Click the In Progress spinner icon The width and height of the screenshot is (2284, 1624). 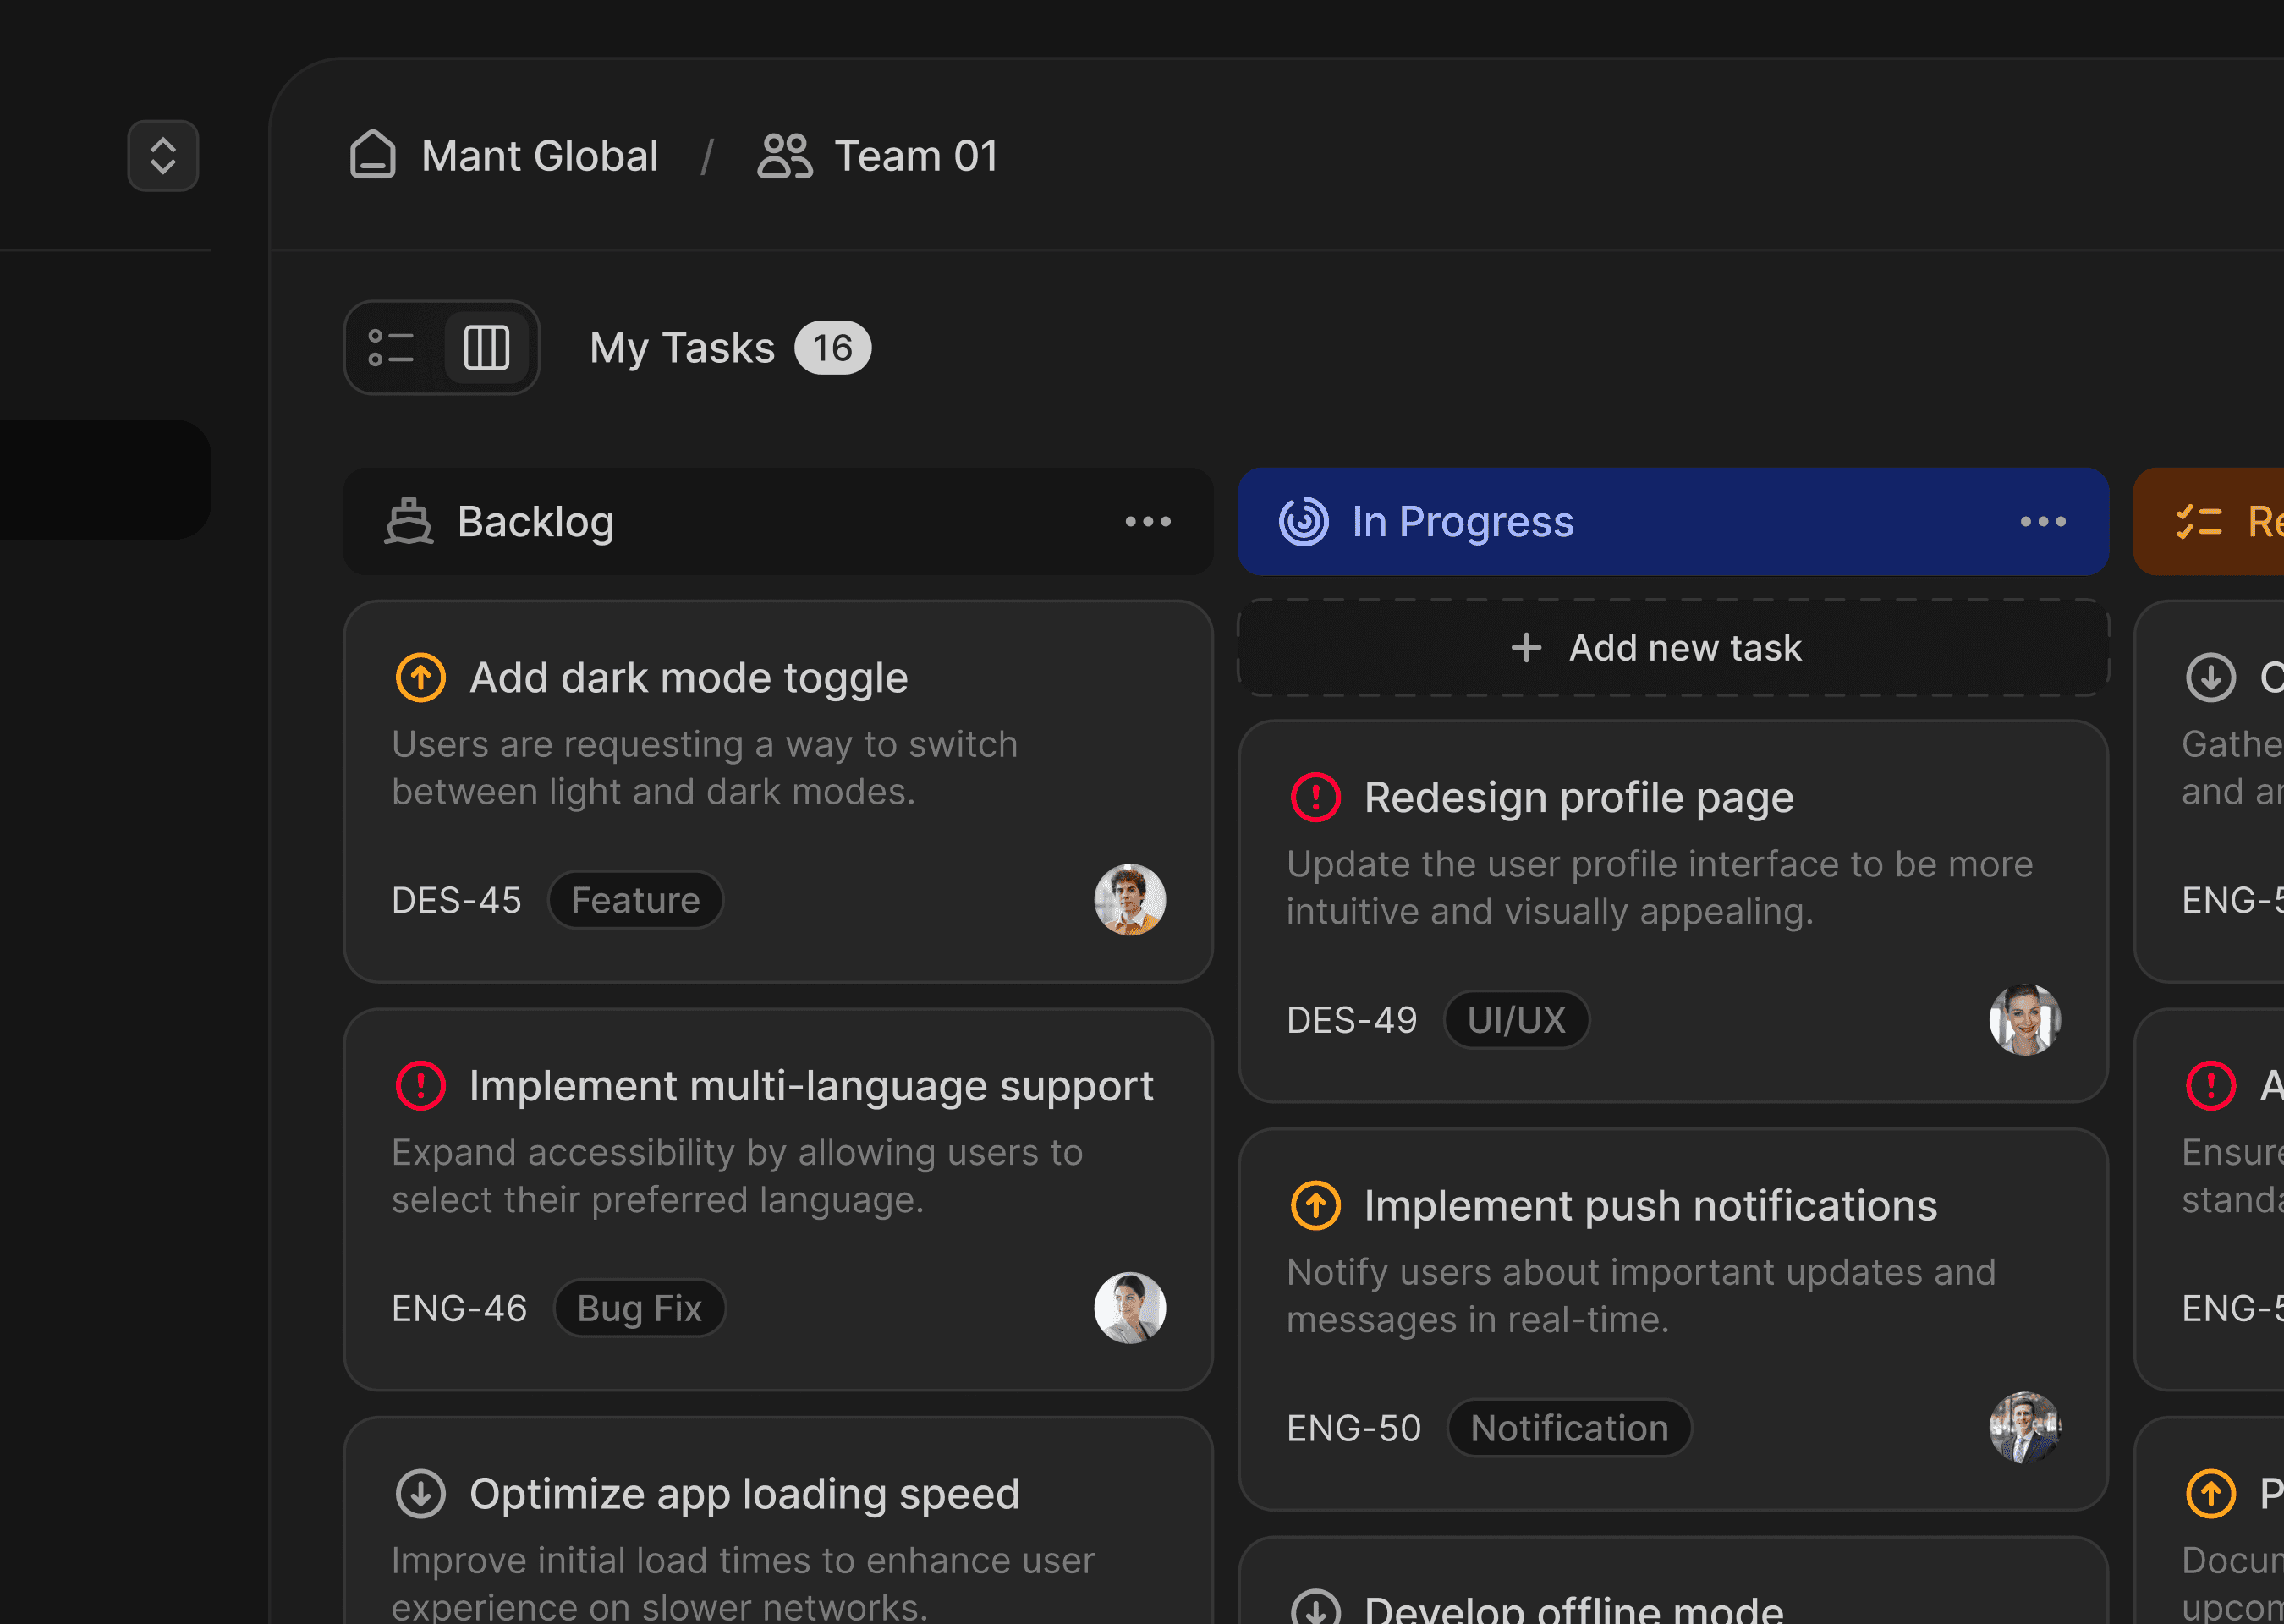[1304, 521]
